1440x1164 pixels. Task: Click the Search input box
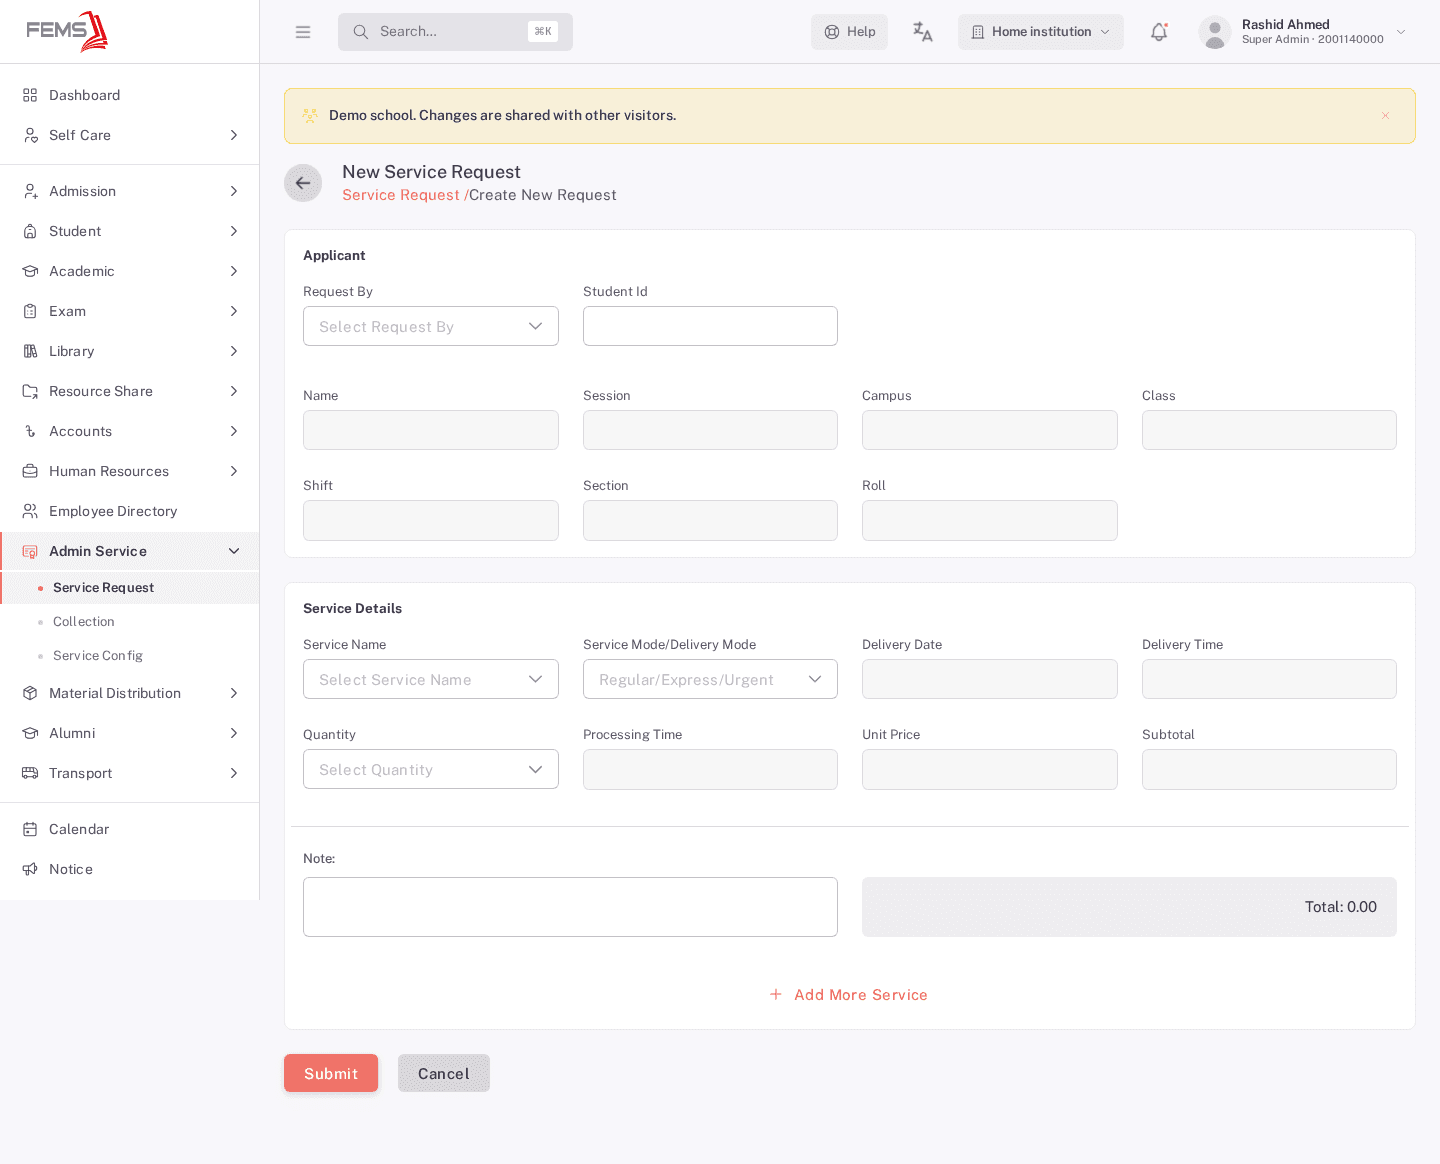point(455,32)
